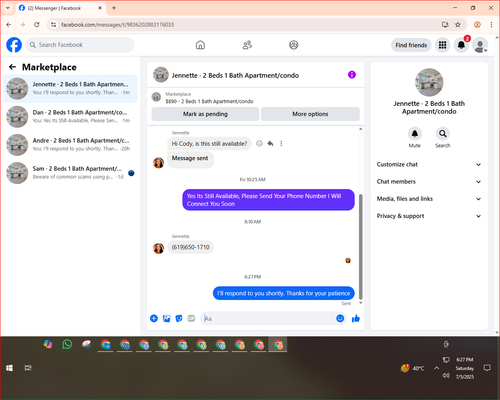Open the tab search dropdown arrow
Image resolution: width=500 pixels, height=400 pixels.
pyautogui.click(x=8, y=8)
